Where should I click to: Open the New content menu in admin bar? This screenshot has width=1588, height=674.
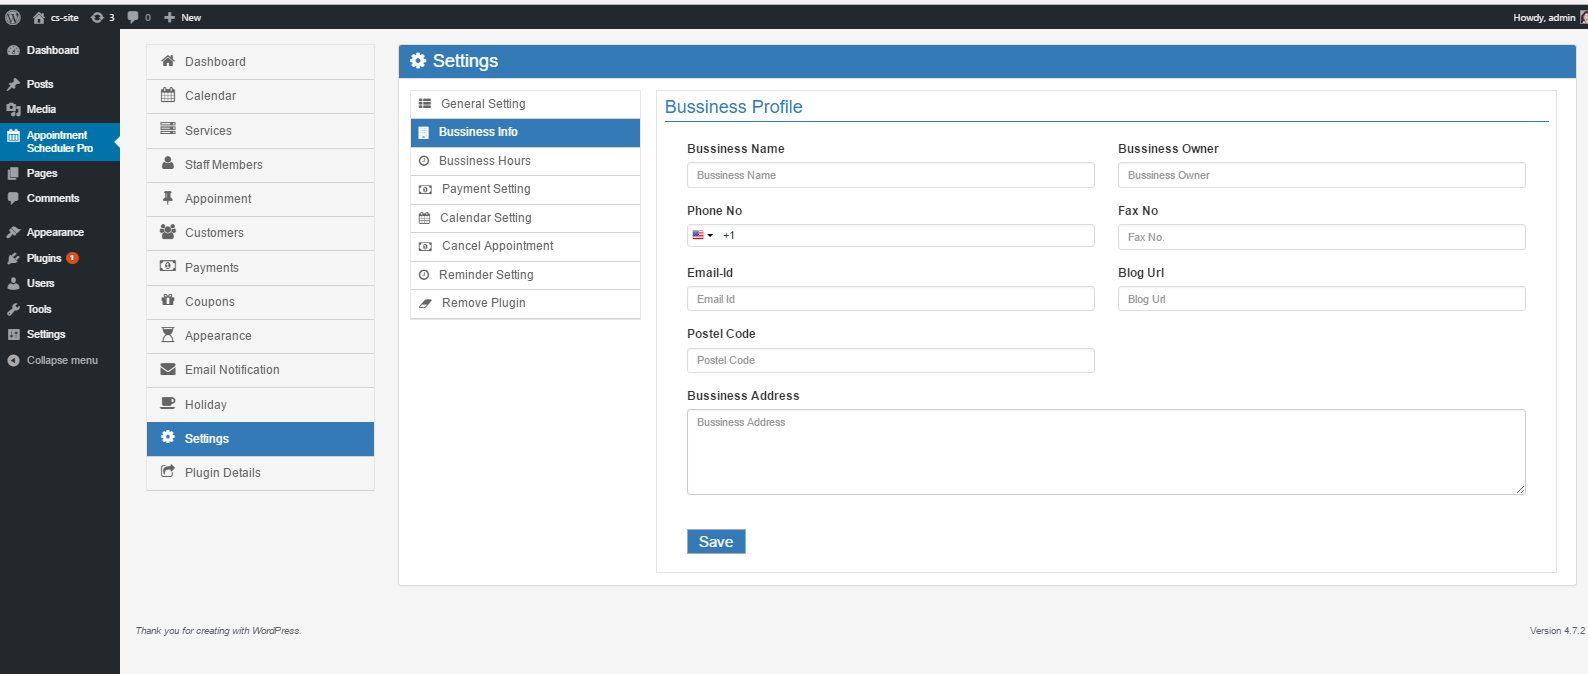coord(183,17)
